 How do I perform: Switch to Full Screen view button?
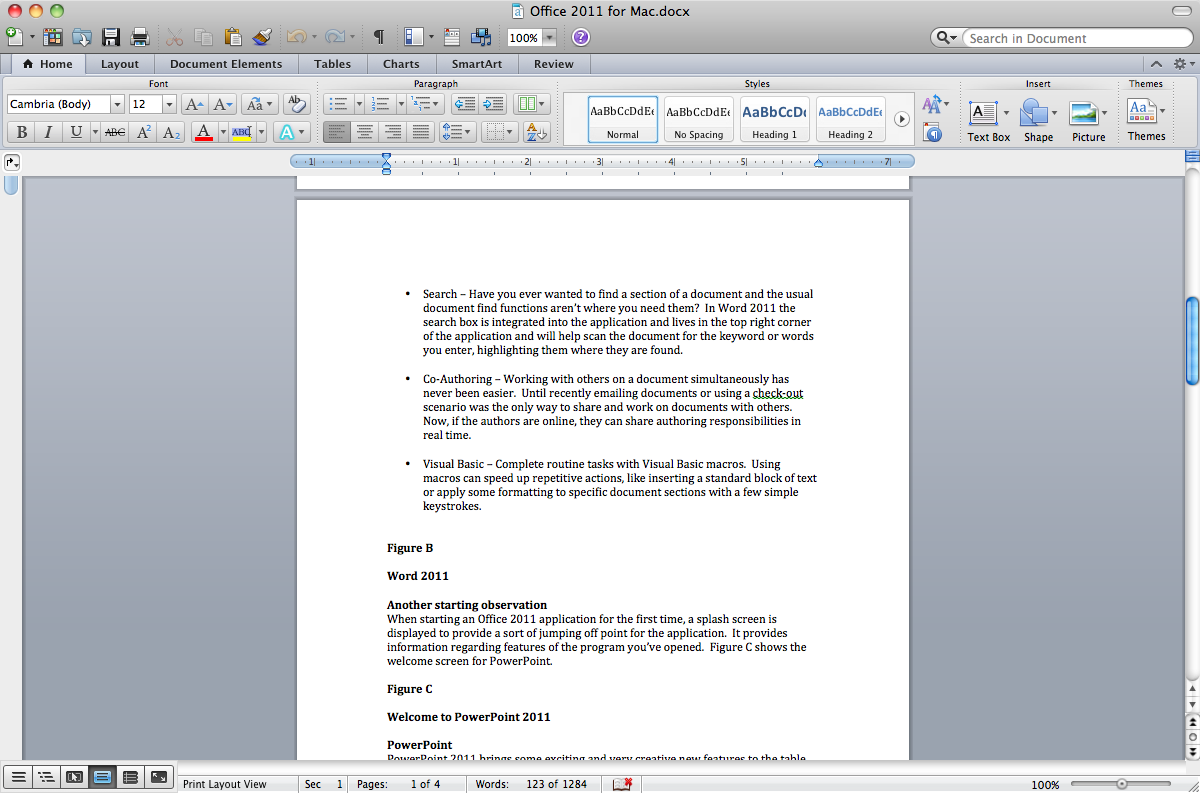tap(158, 777)
